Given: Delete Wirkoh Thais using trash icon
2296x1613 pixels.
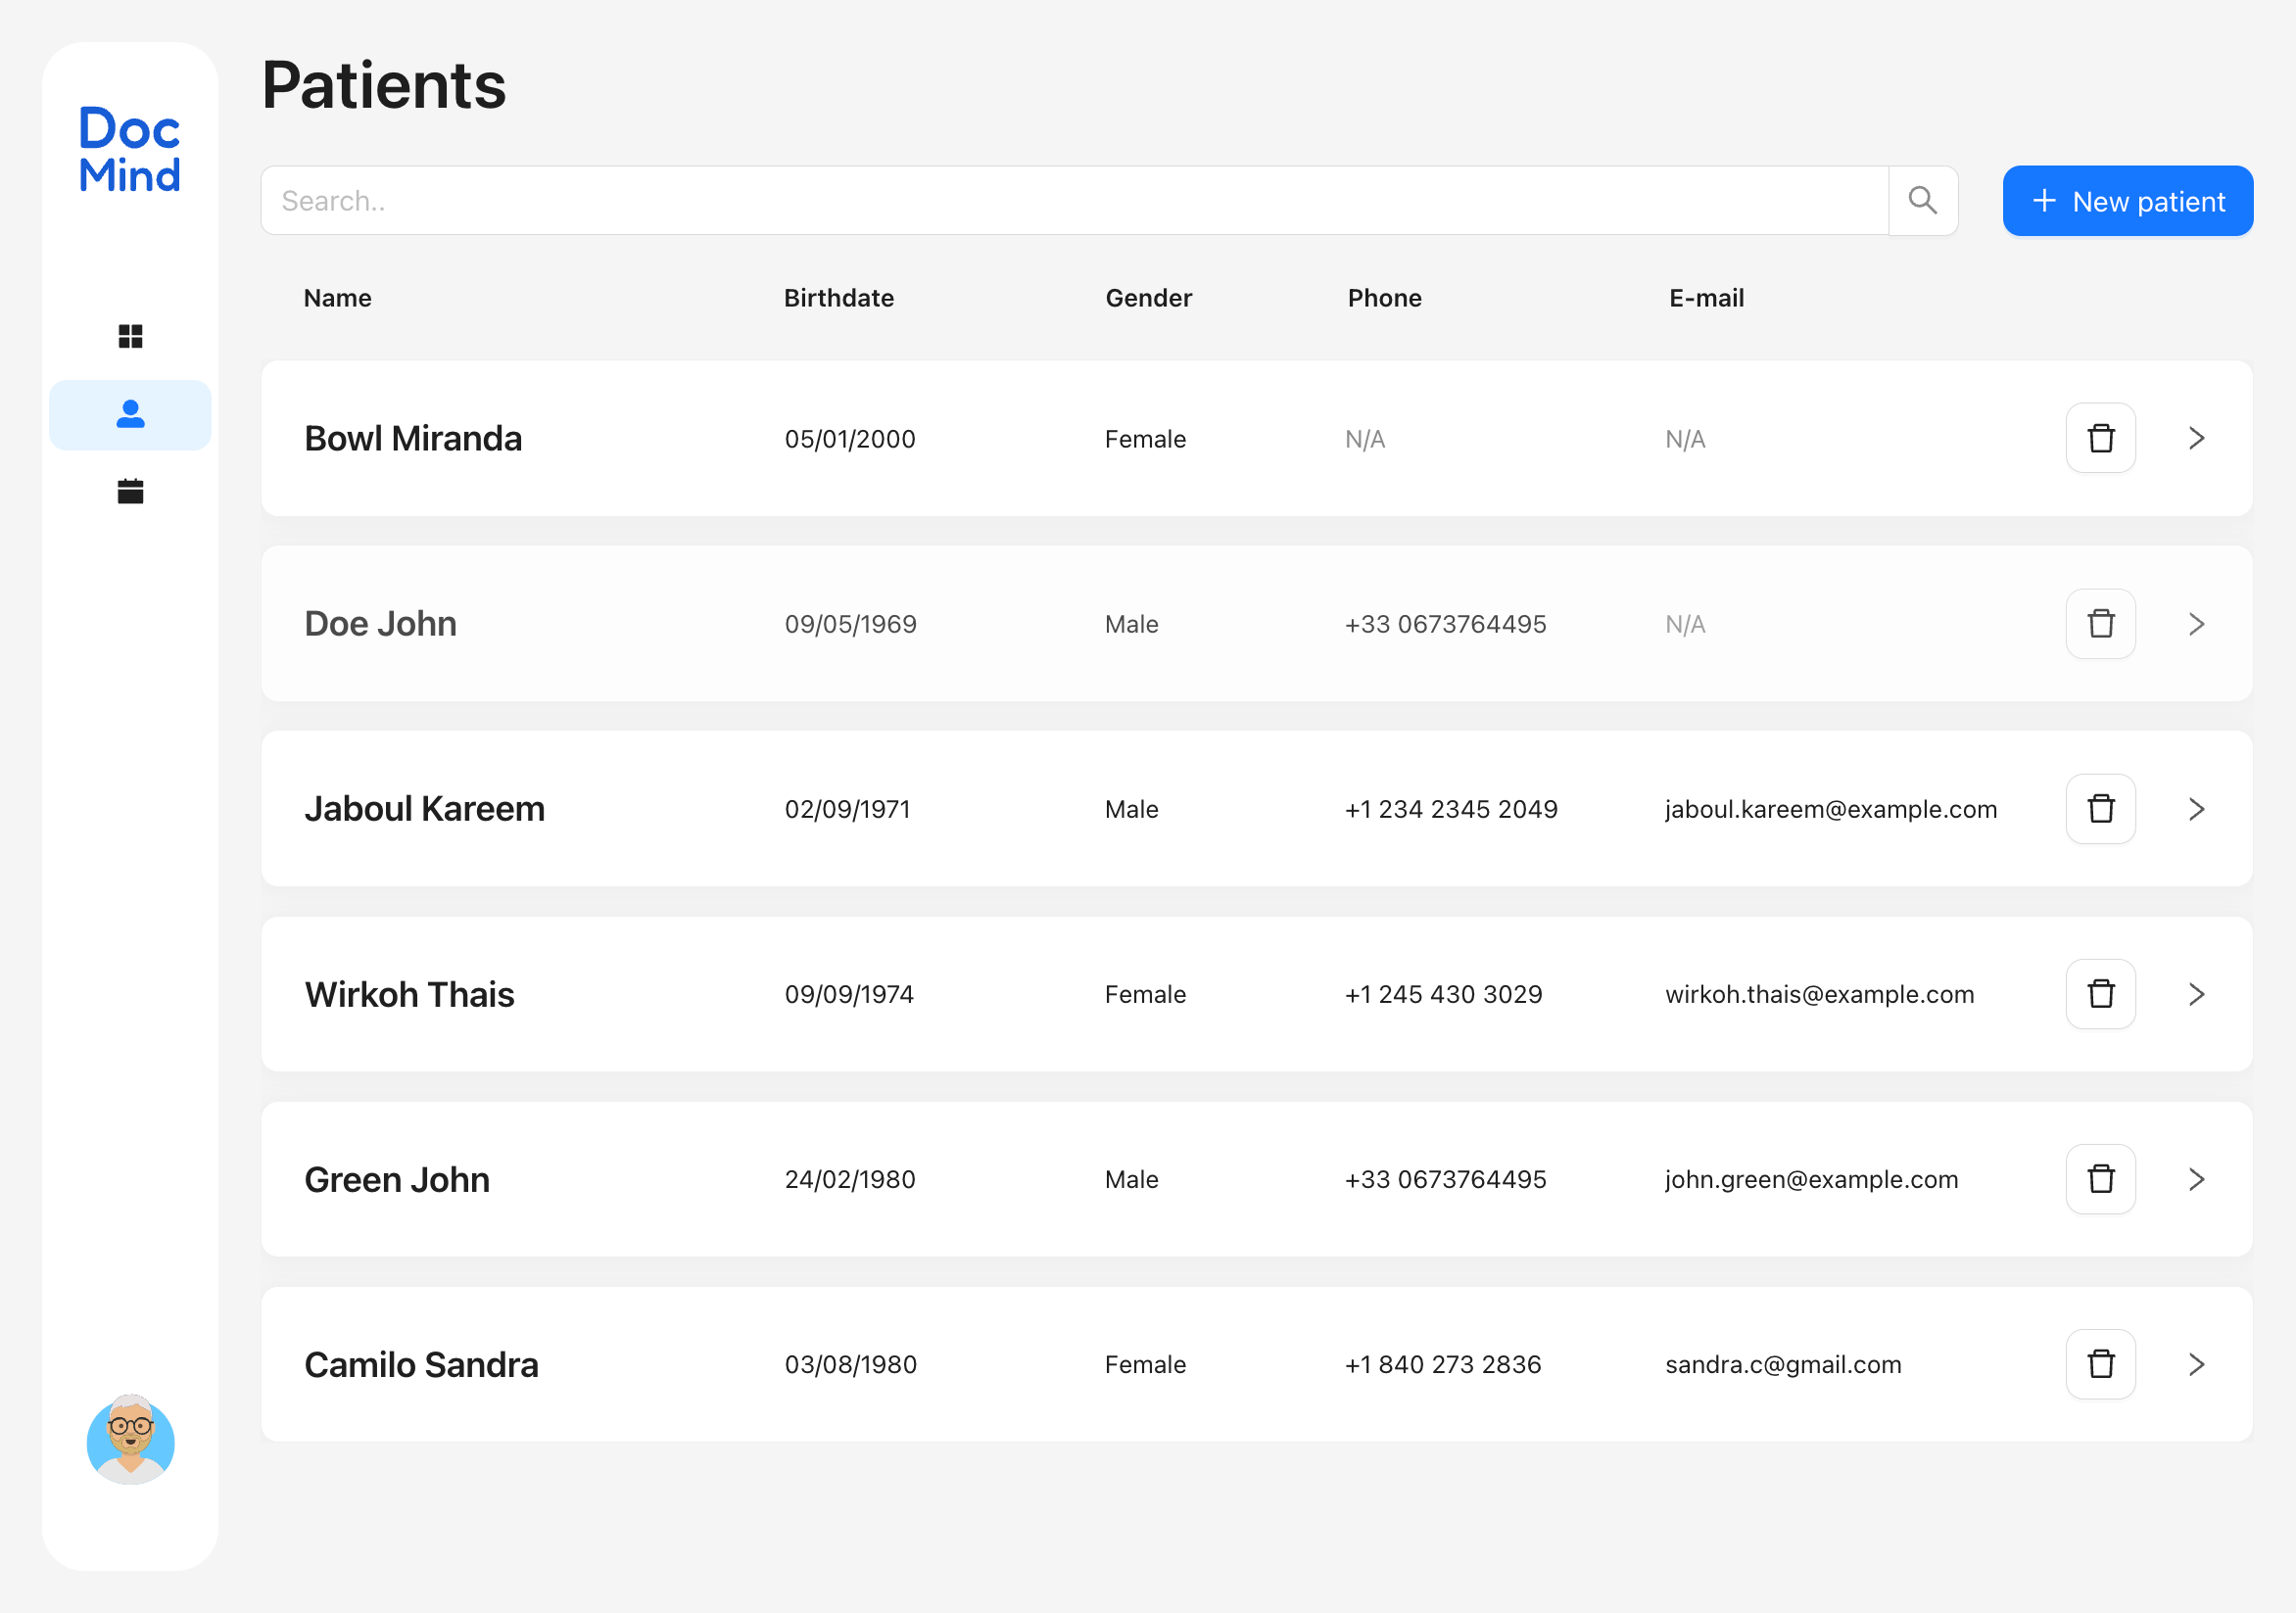Looking at the screenshot, I should pyautogui.click(x=2101, y=994).
